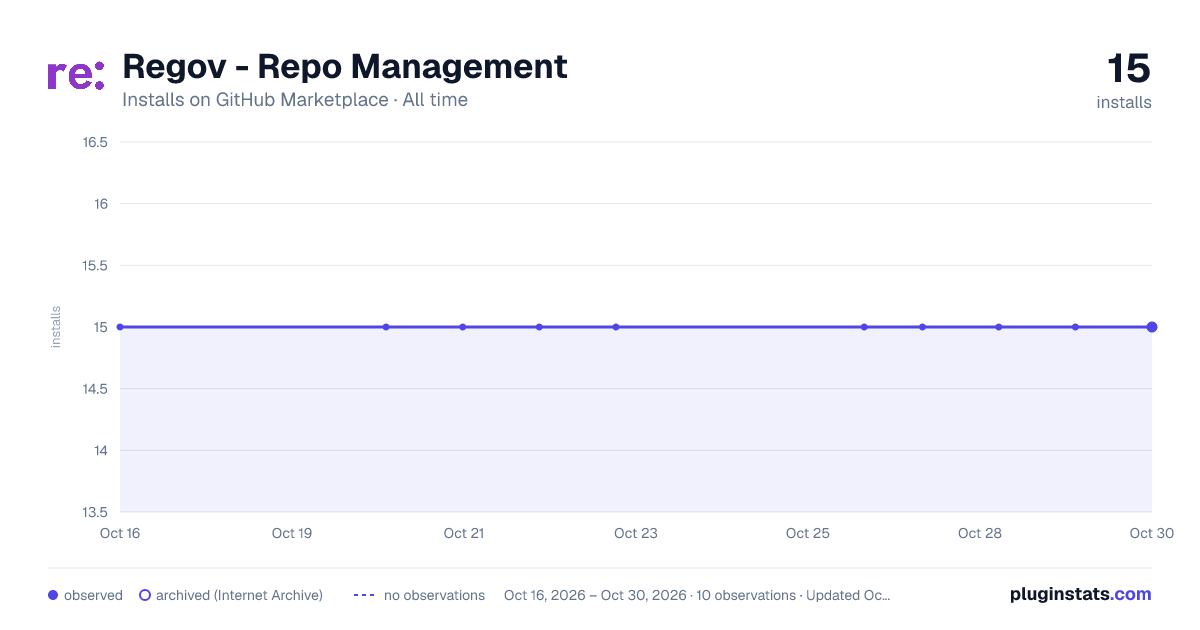Click "Installs on GitHub Marketplace · All time" subtitle

click(295, 100)
